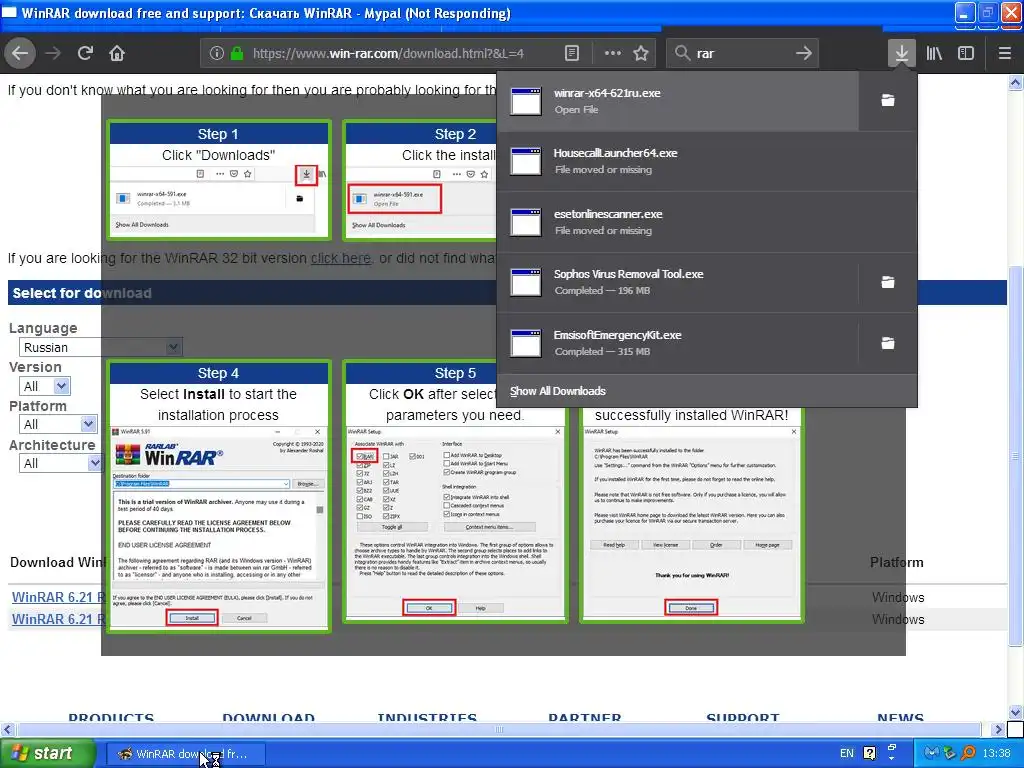Open containing folder for EmsisoftEmergencyKit.exe
Image resolution: width=1024 pixels, height=768 pixels.
(888, 343)
